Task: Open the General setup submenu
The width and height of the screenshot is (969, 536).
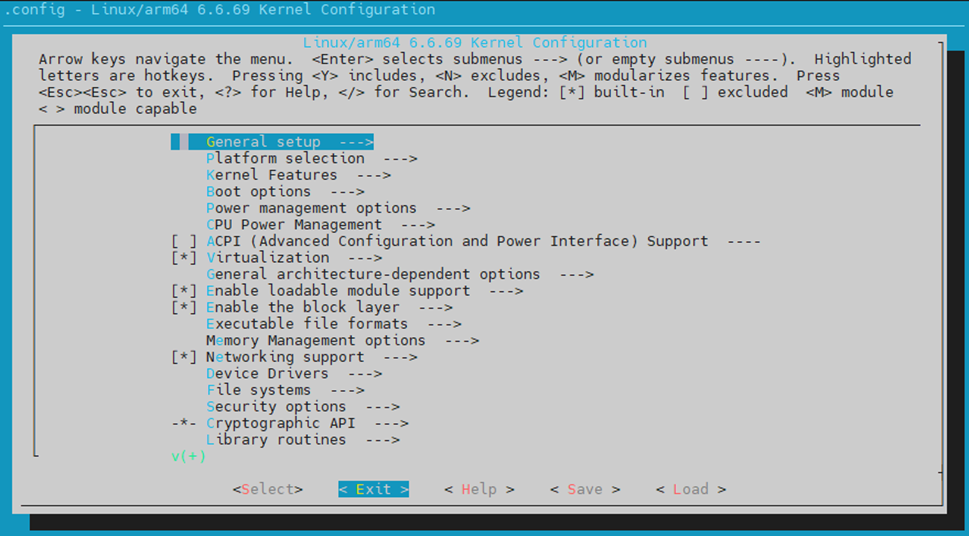Action: (x=272, y=142)
